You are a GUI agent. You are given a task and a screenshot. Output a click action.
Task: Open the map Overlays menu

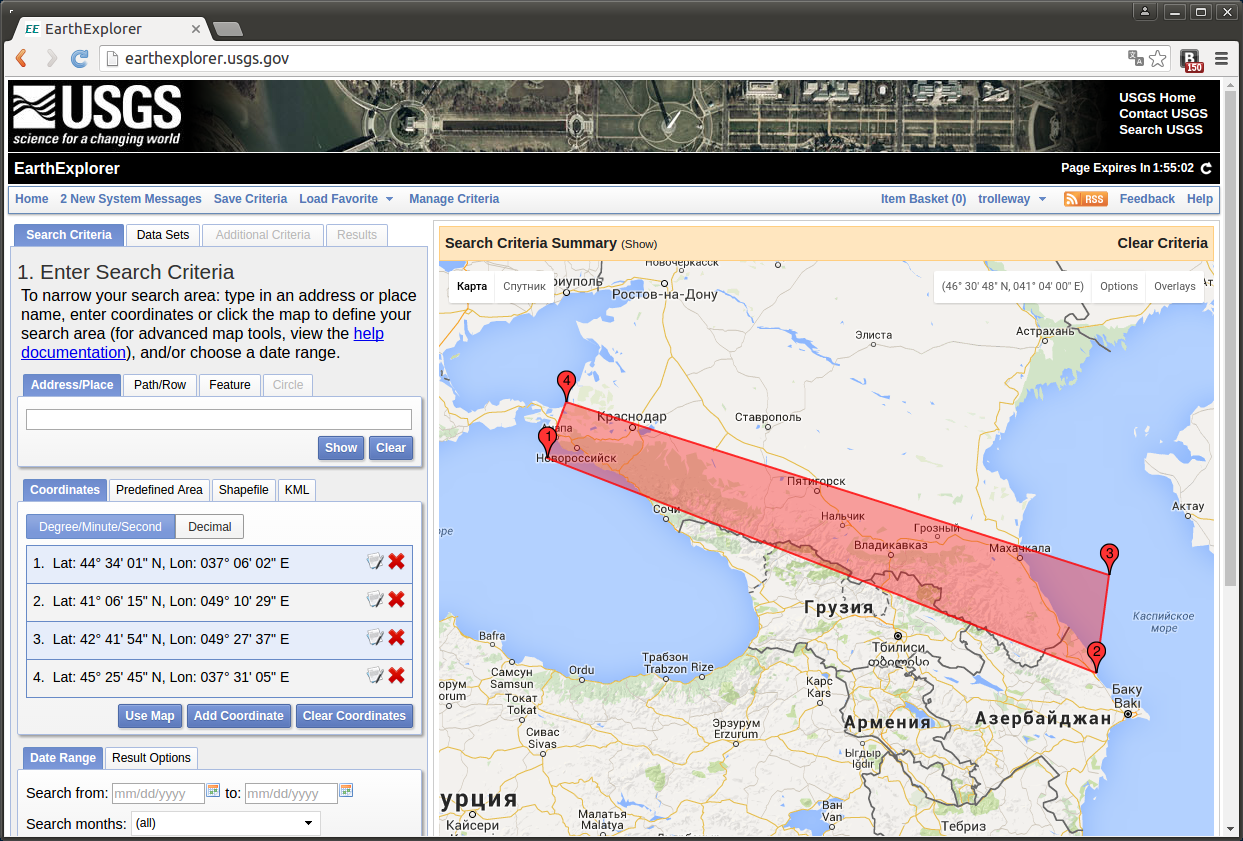click(1174, 286)
